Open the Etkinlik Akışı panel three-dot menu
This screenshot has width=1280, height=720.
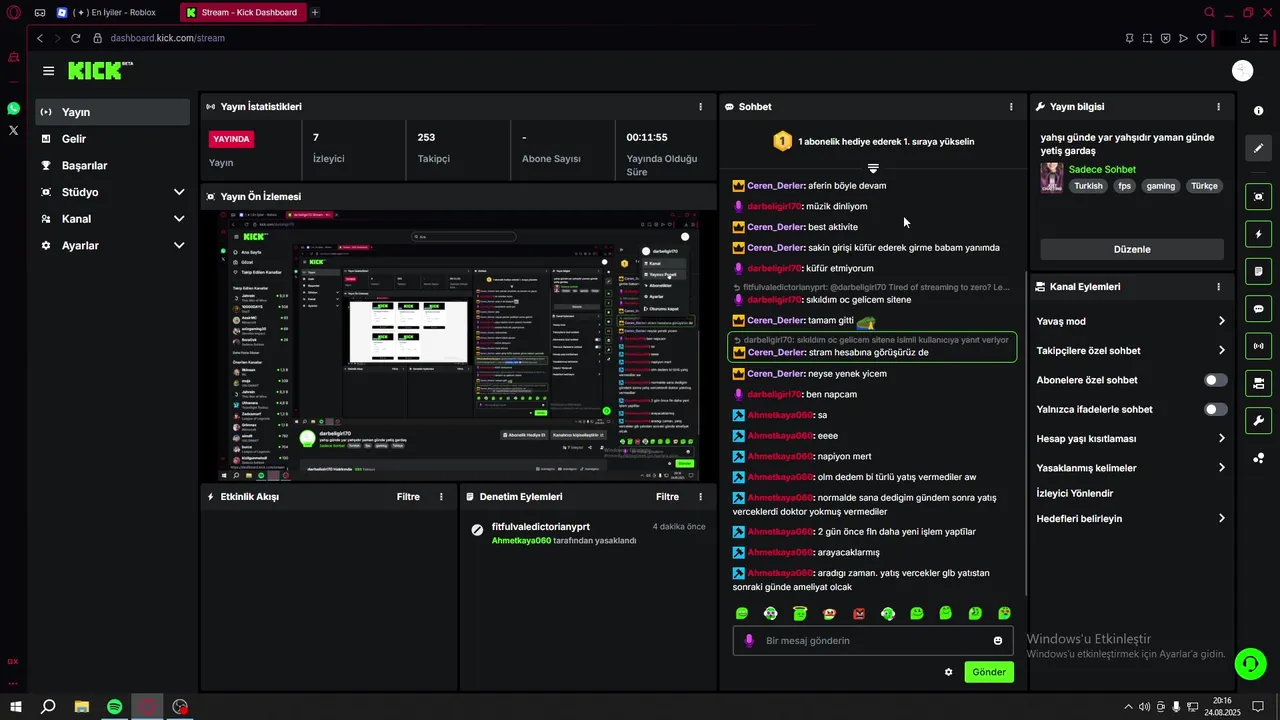[441, 496]
